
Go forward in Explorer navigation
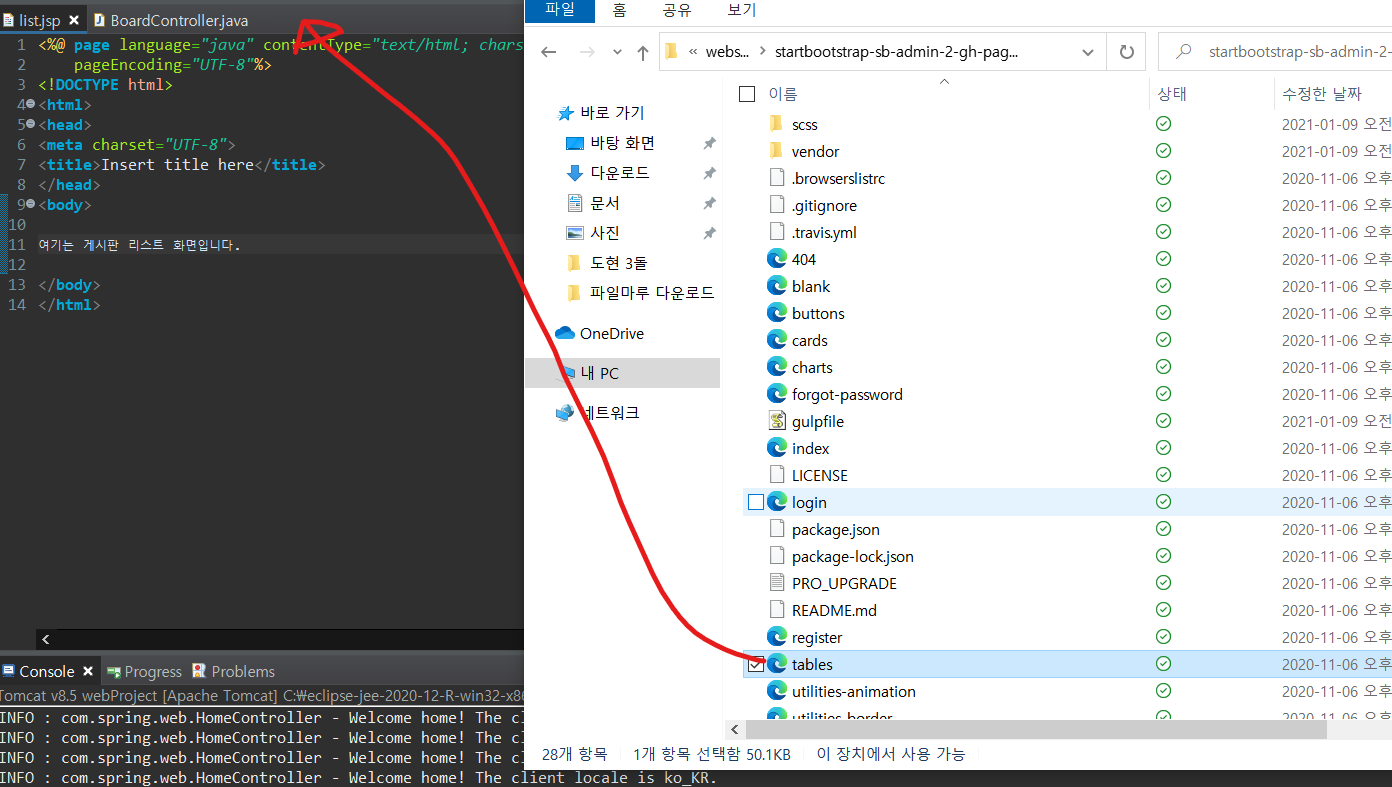tap(588, 52)
